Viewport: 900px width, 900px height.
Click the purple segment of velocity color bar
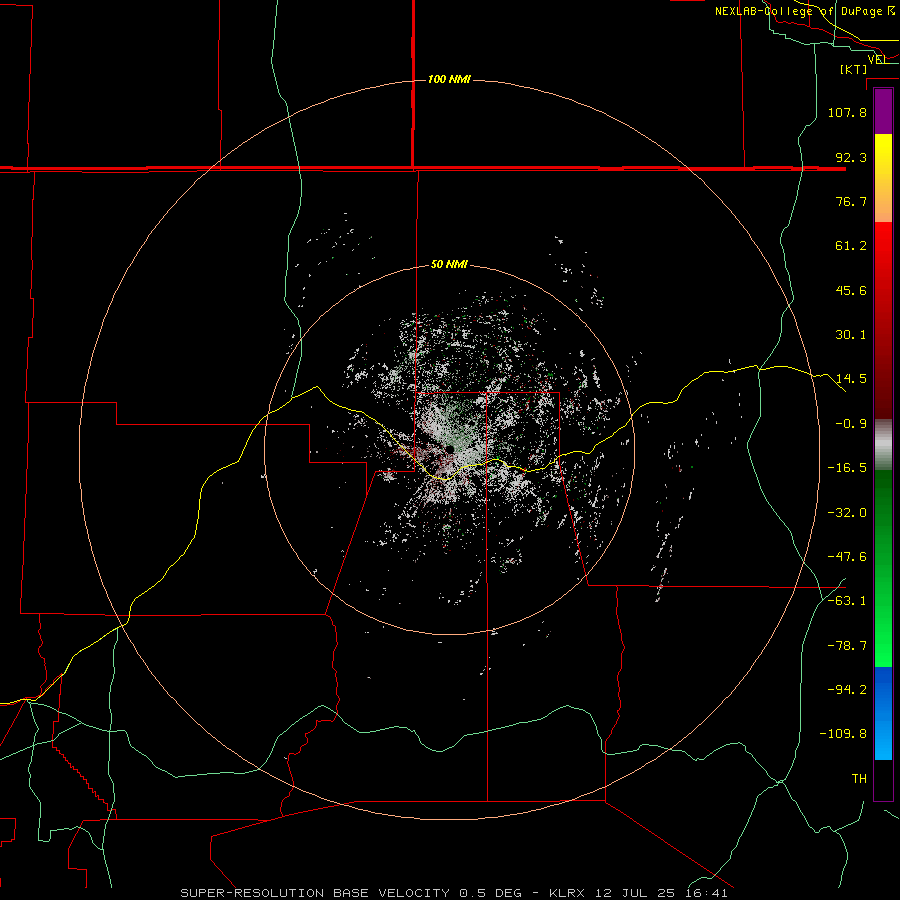pyautogui.click(x=883, y=112)
